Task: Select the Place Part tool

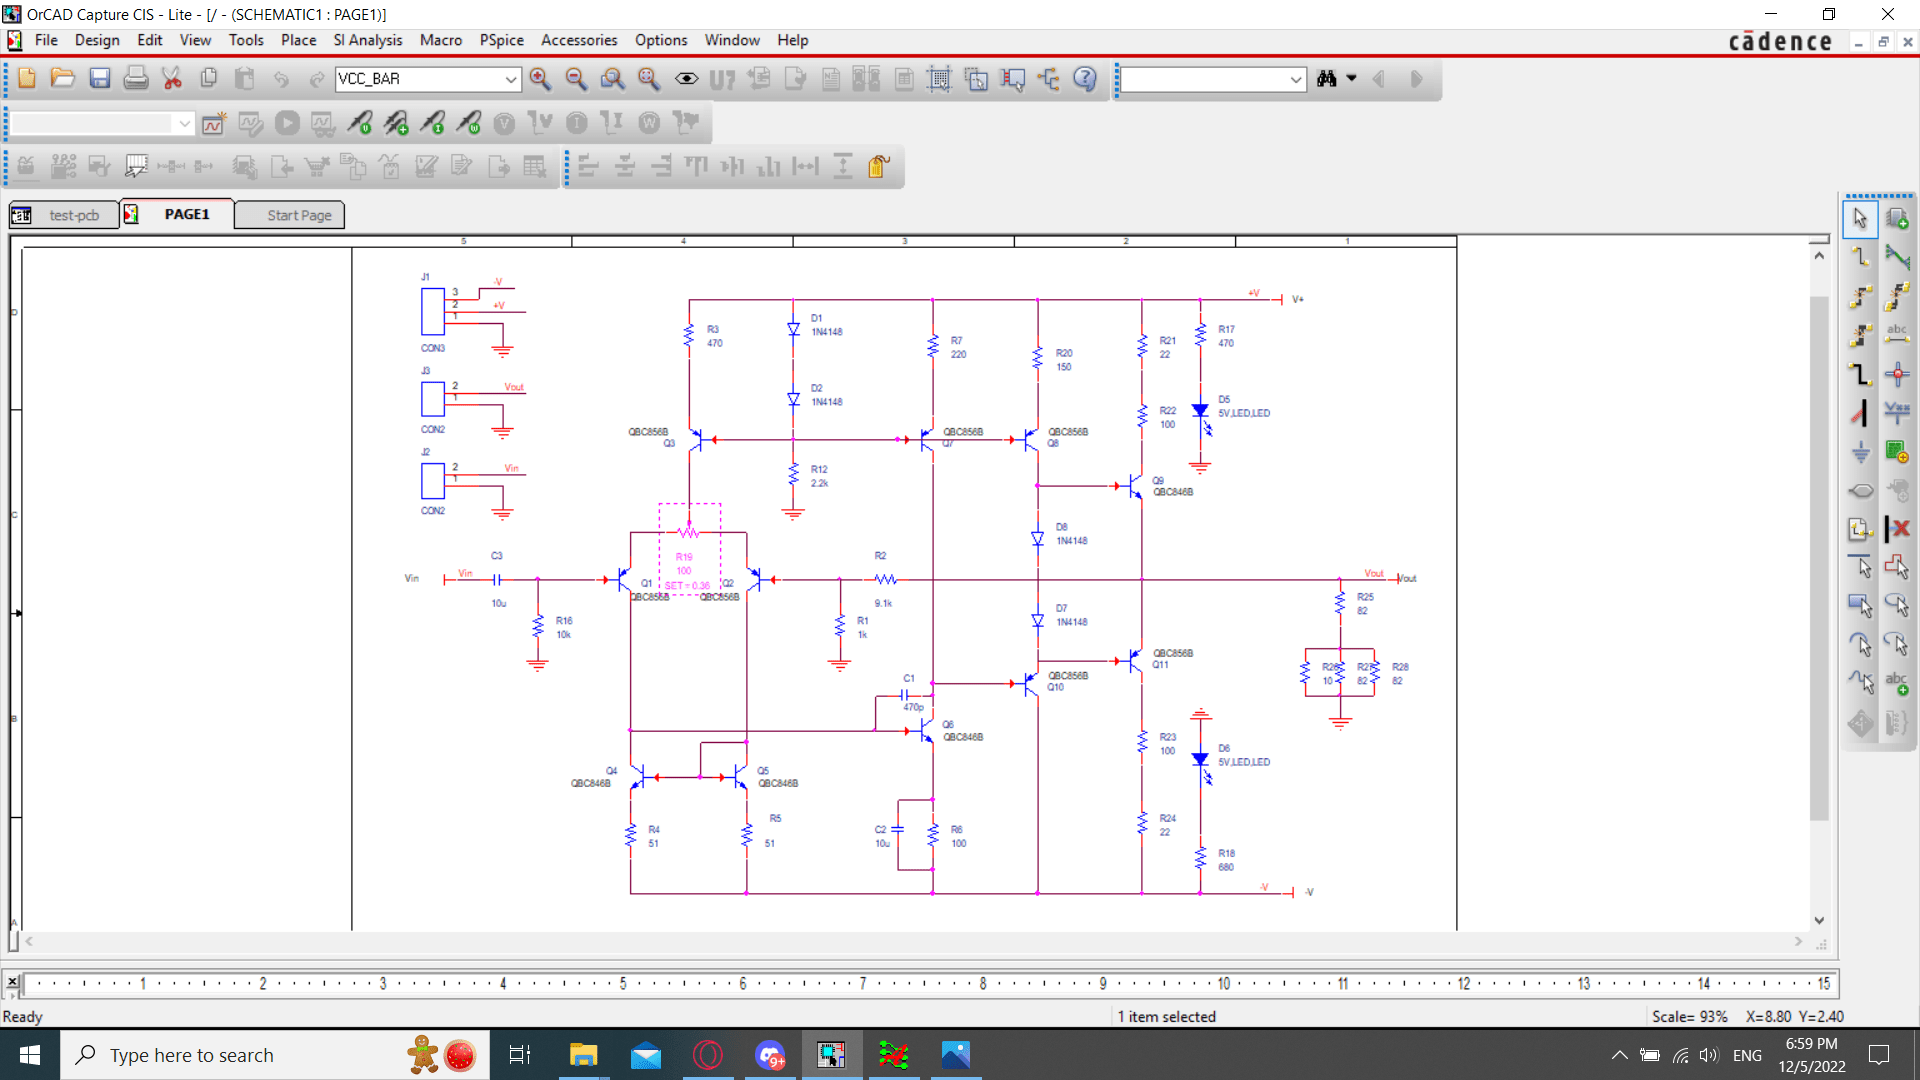Action: coord(1899,218)
